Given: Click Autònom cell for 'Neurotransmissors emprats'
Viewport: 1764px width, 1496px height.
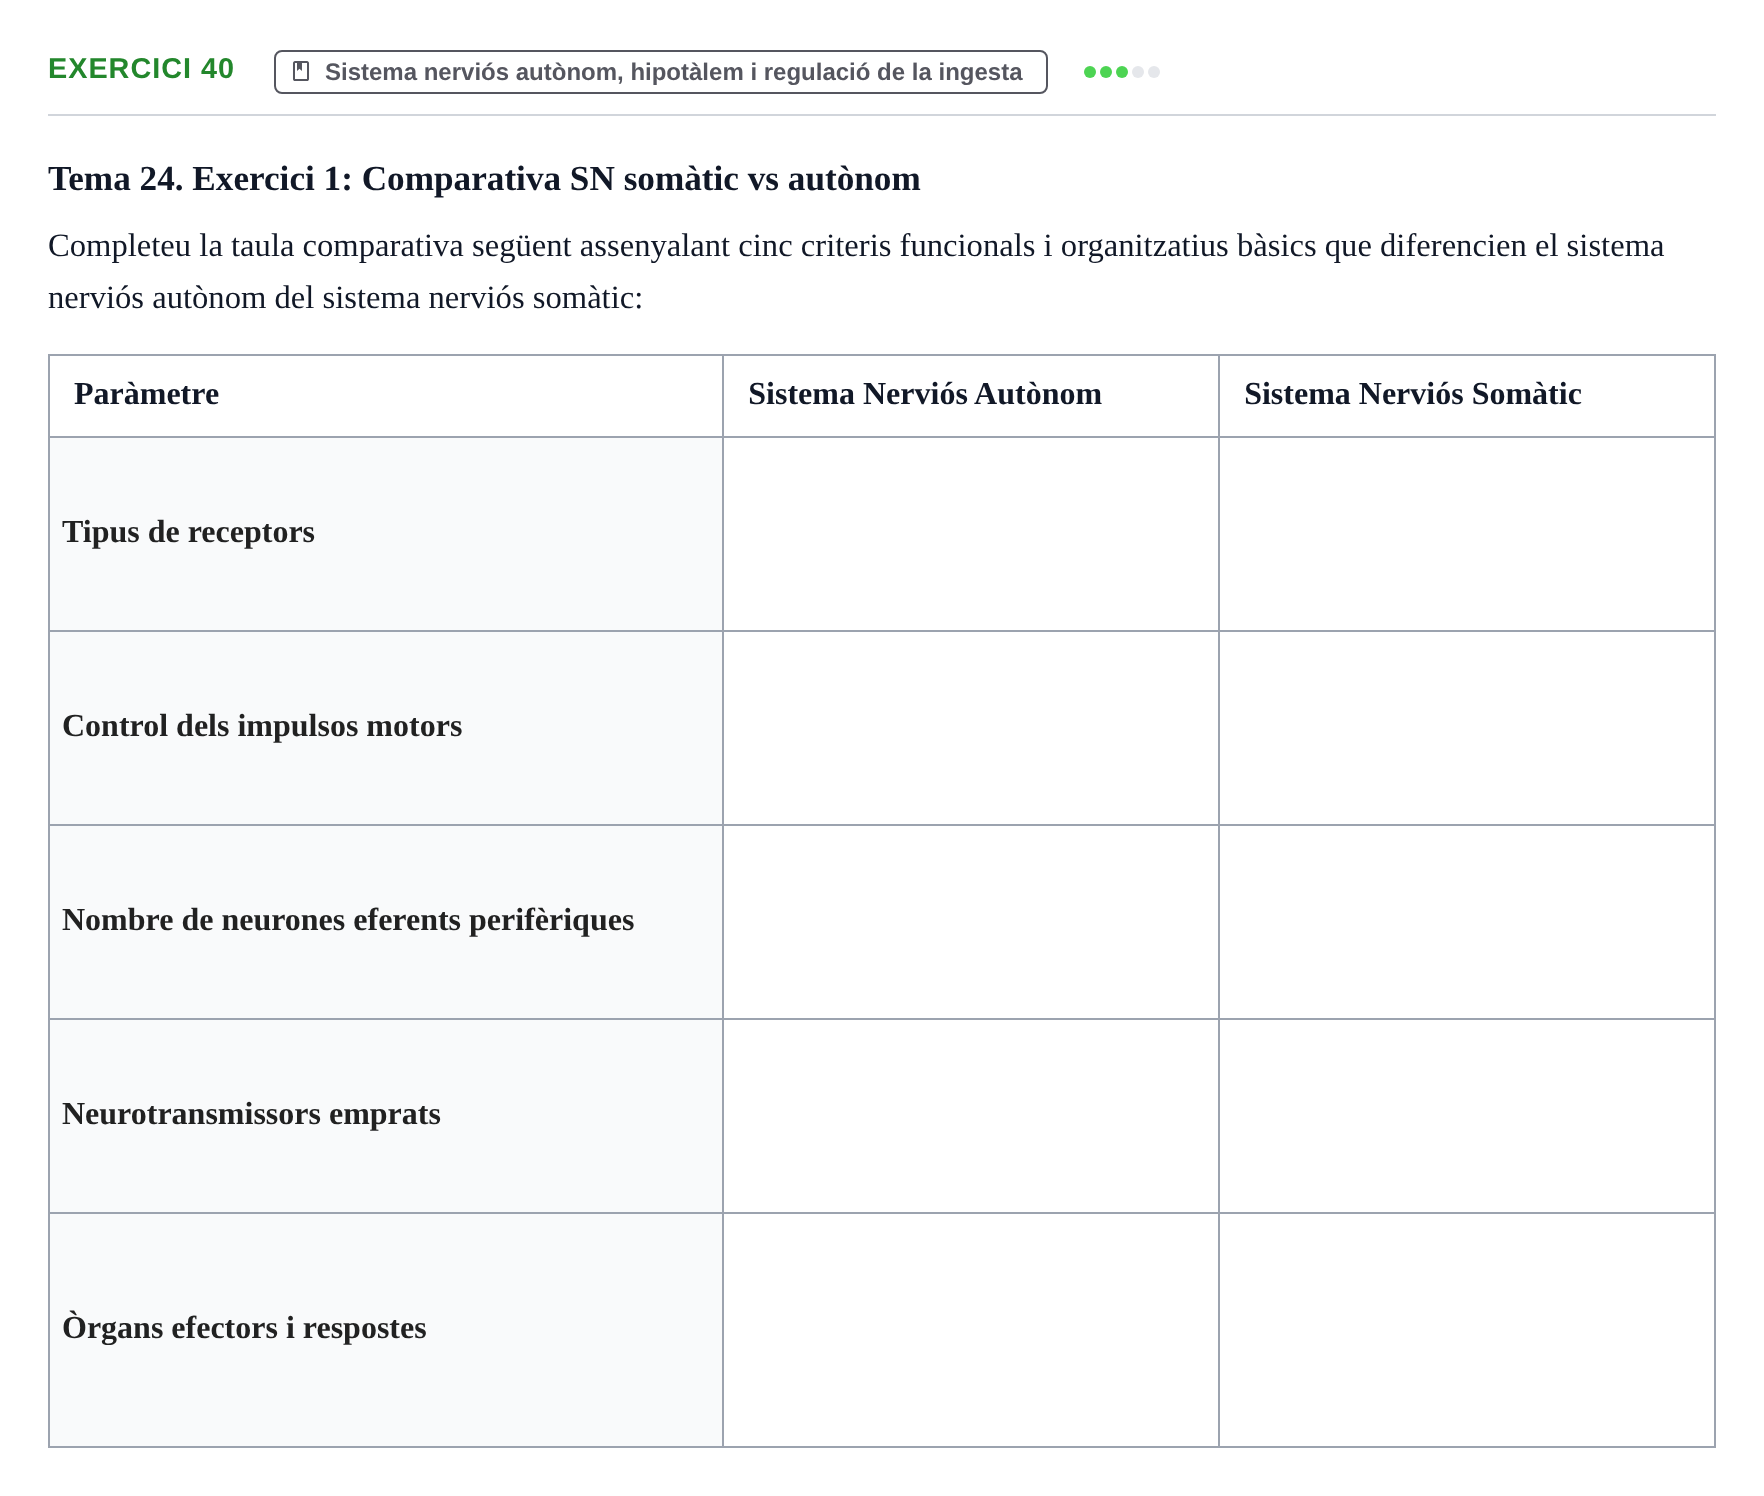Looking at the screenshot, I should click(971, 1116).
